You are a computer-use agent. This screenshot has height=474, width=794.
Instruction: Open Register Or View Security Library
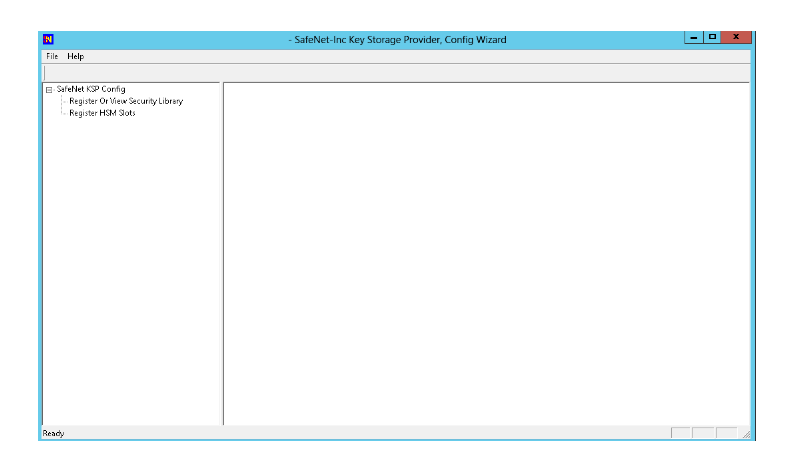tap(126, 101)
